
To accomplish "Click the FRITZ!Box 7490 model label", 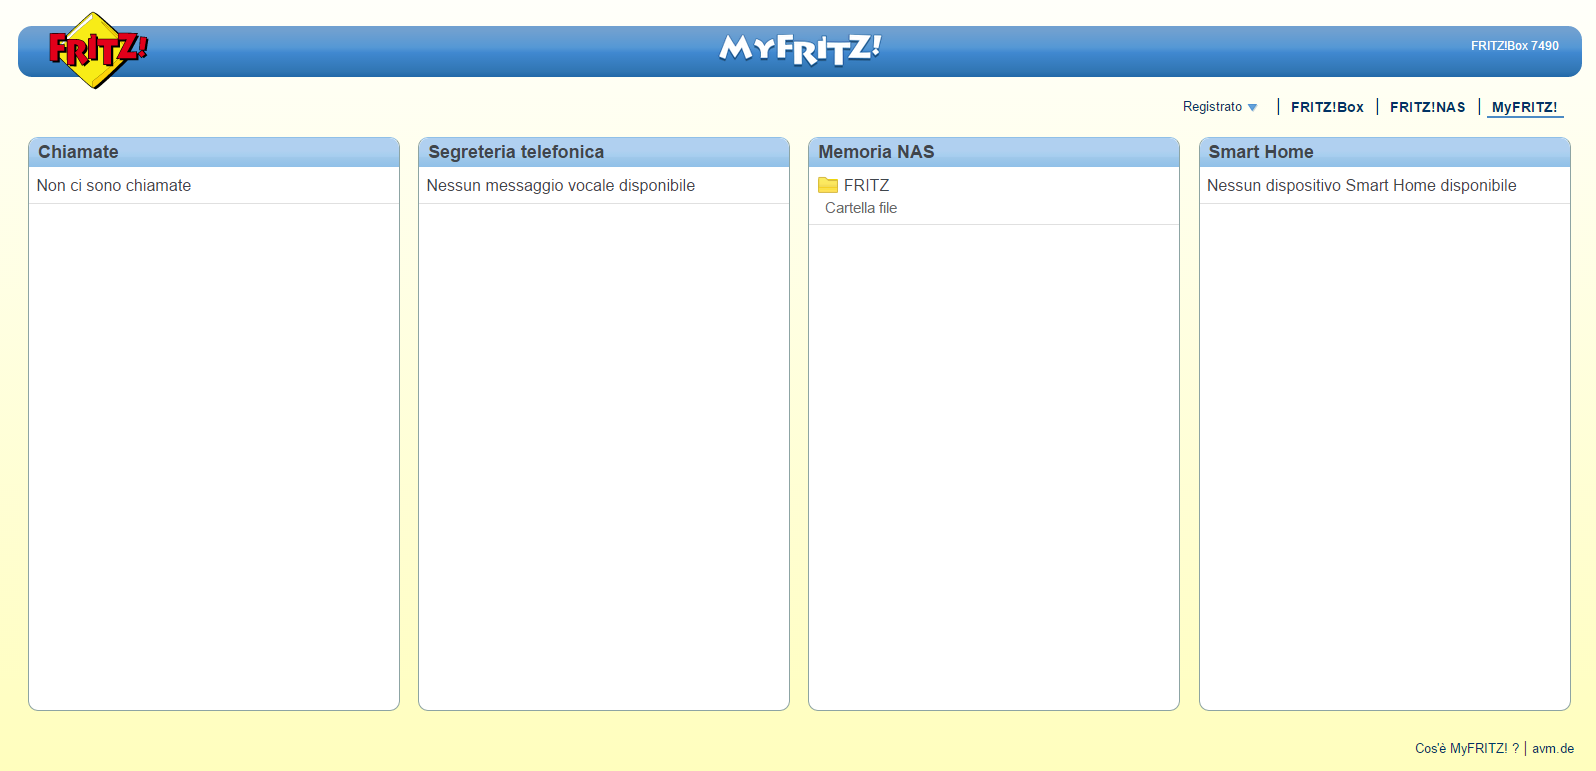I will click(x=1514, y=46).
